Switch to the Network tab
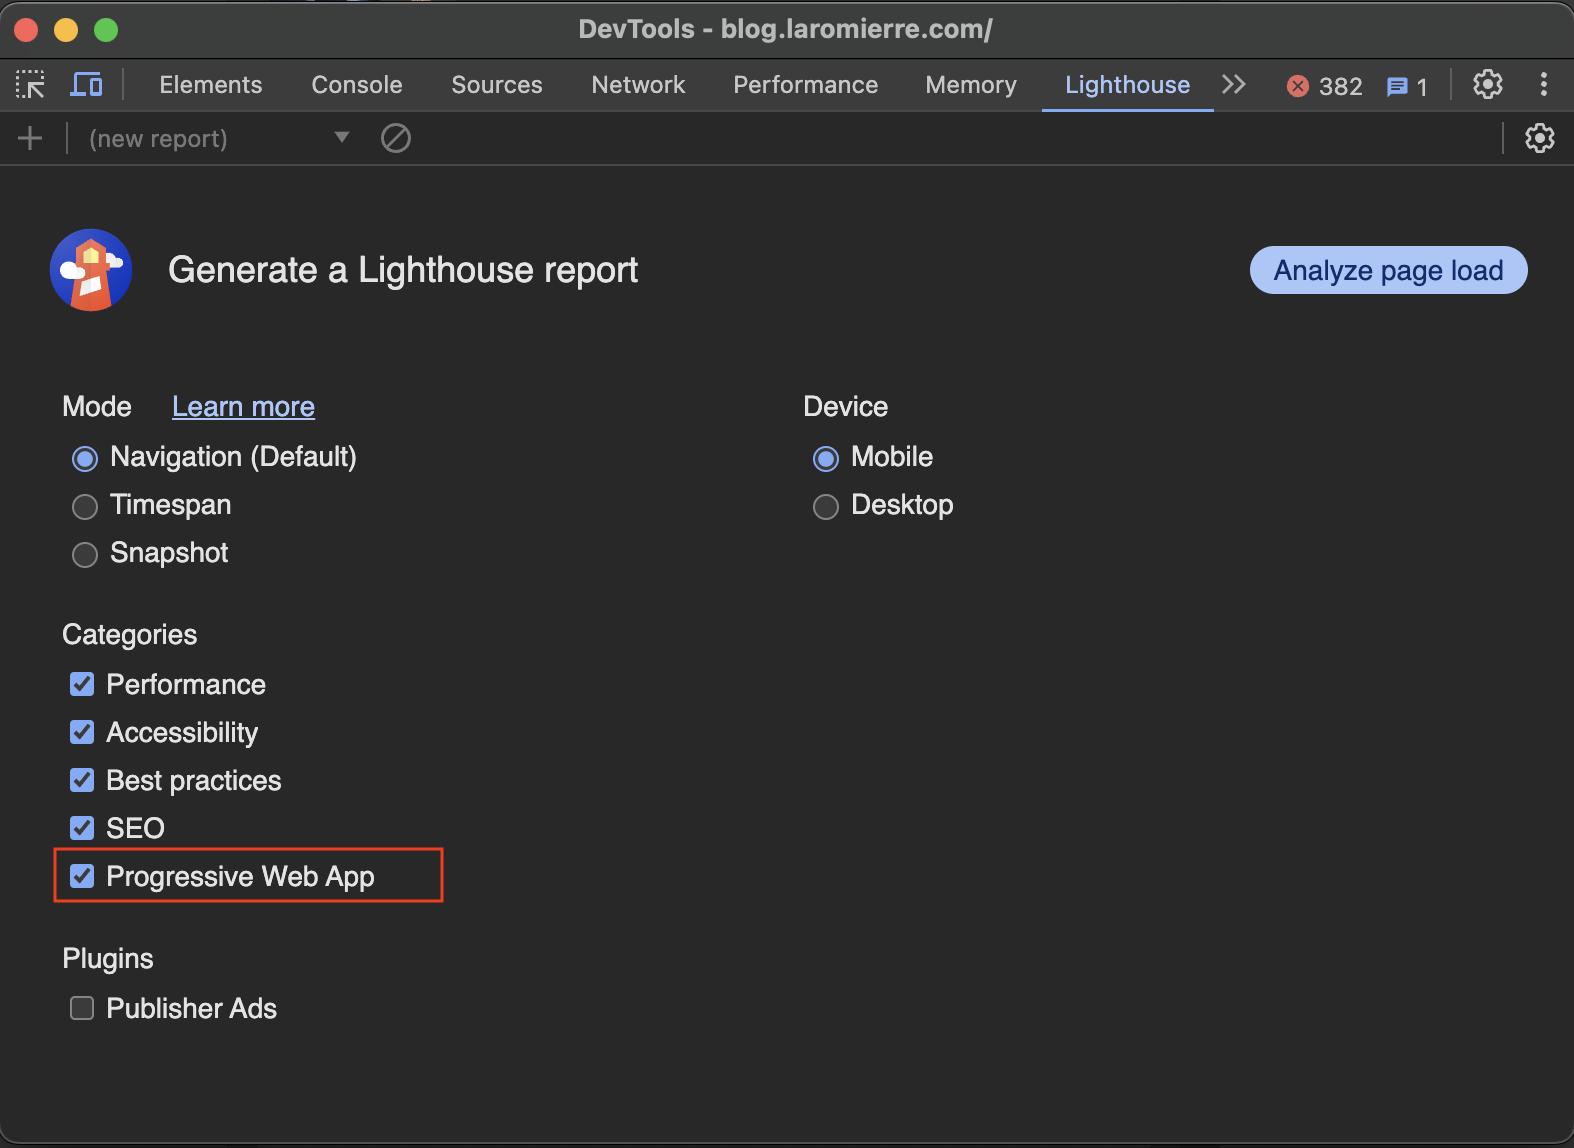 tap(638, 85)
